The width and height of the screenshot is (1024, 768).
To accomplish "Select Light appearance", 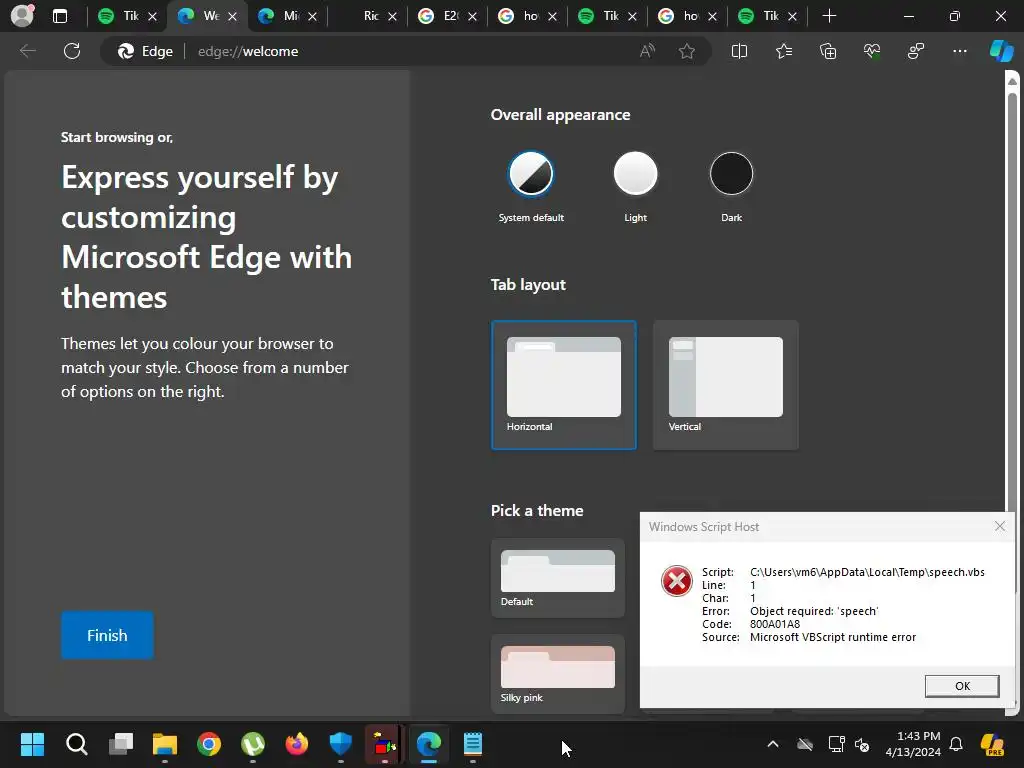I will click(635, 174).
